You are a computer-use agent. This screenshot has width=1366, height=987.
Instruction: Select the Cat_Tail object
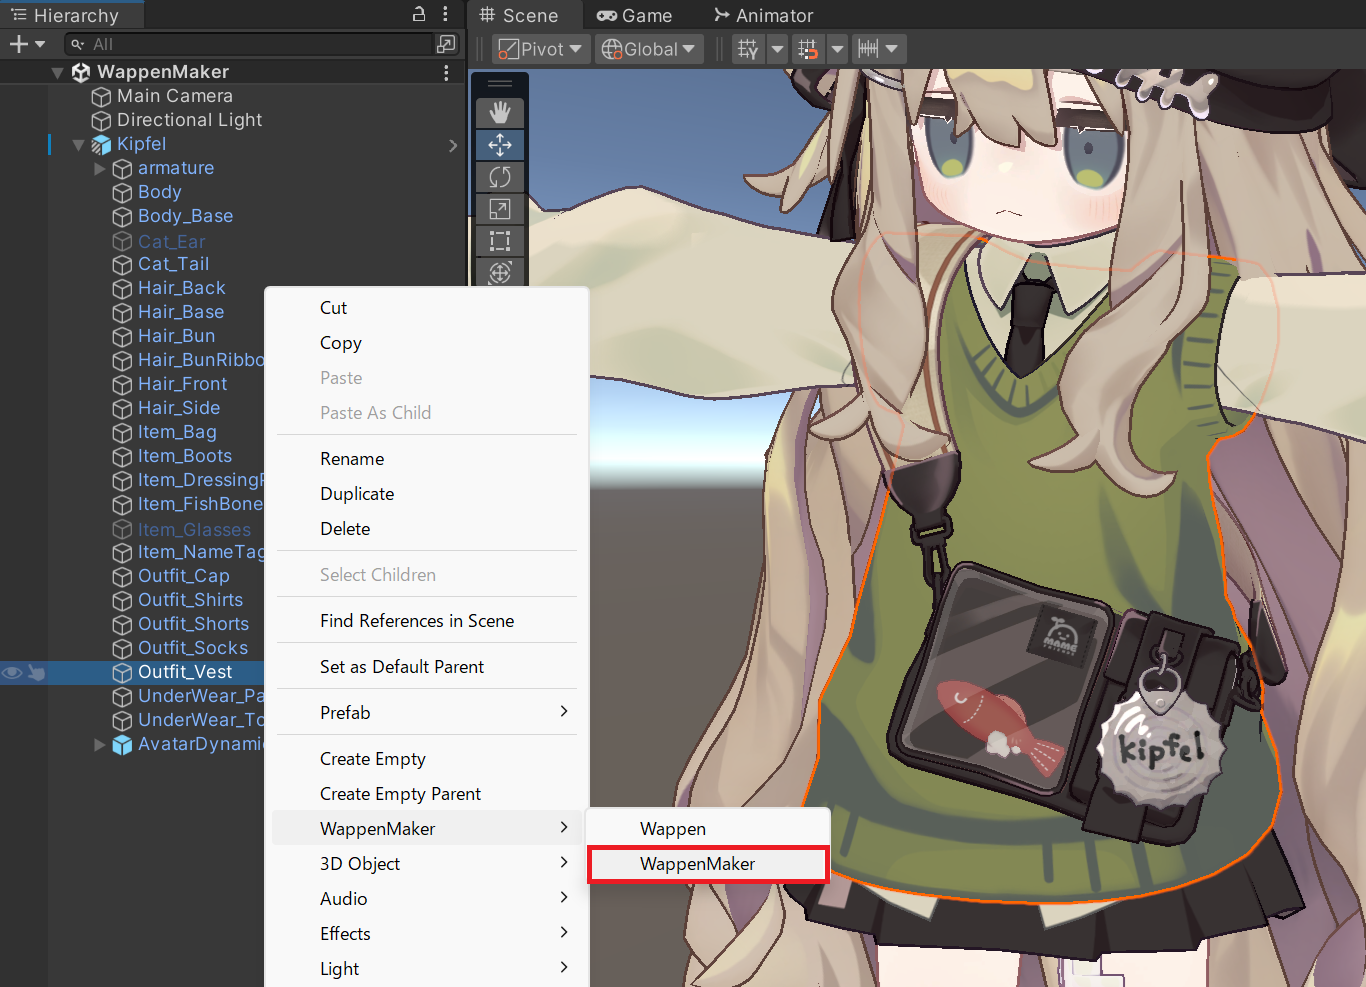pos(173,264)
